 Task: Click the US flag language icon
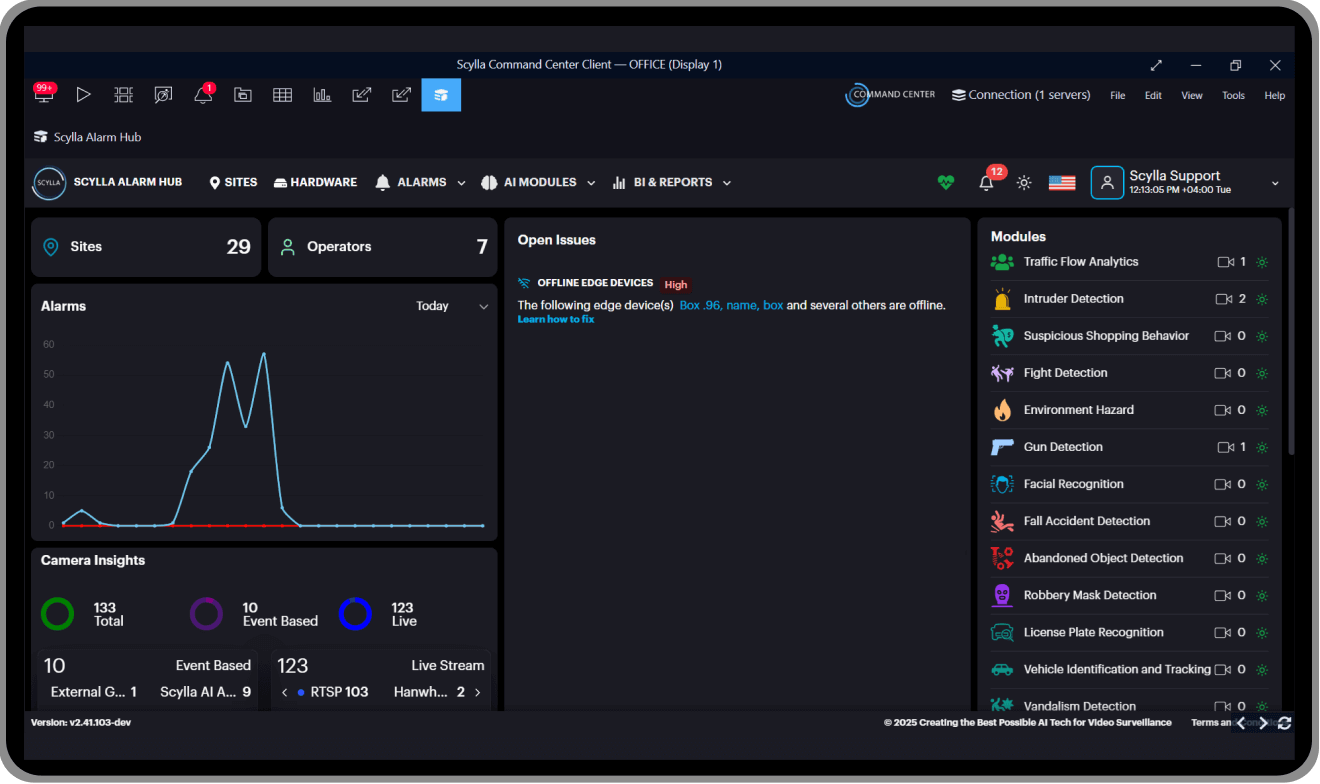(1061, 183)
